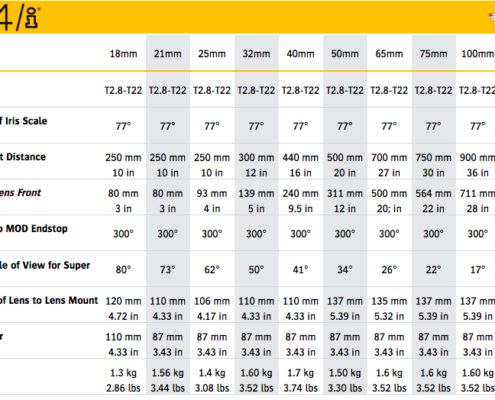The width and height of the screenshot is (495, 400).
Task: Click the Iris Scale row label
Action: click(24, 121)
